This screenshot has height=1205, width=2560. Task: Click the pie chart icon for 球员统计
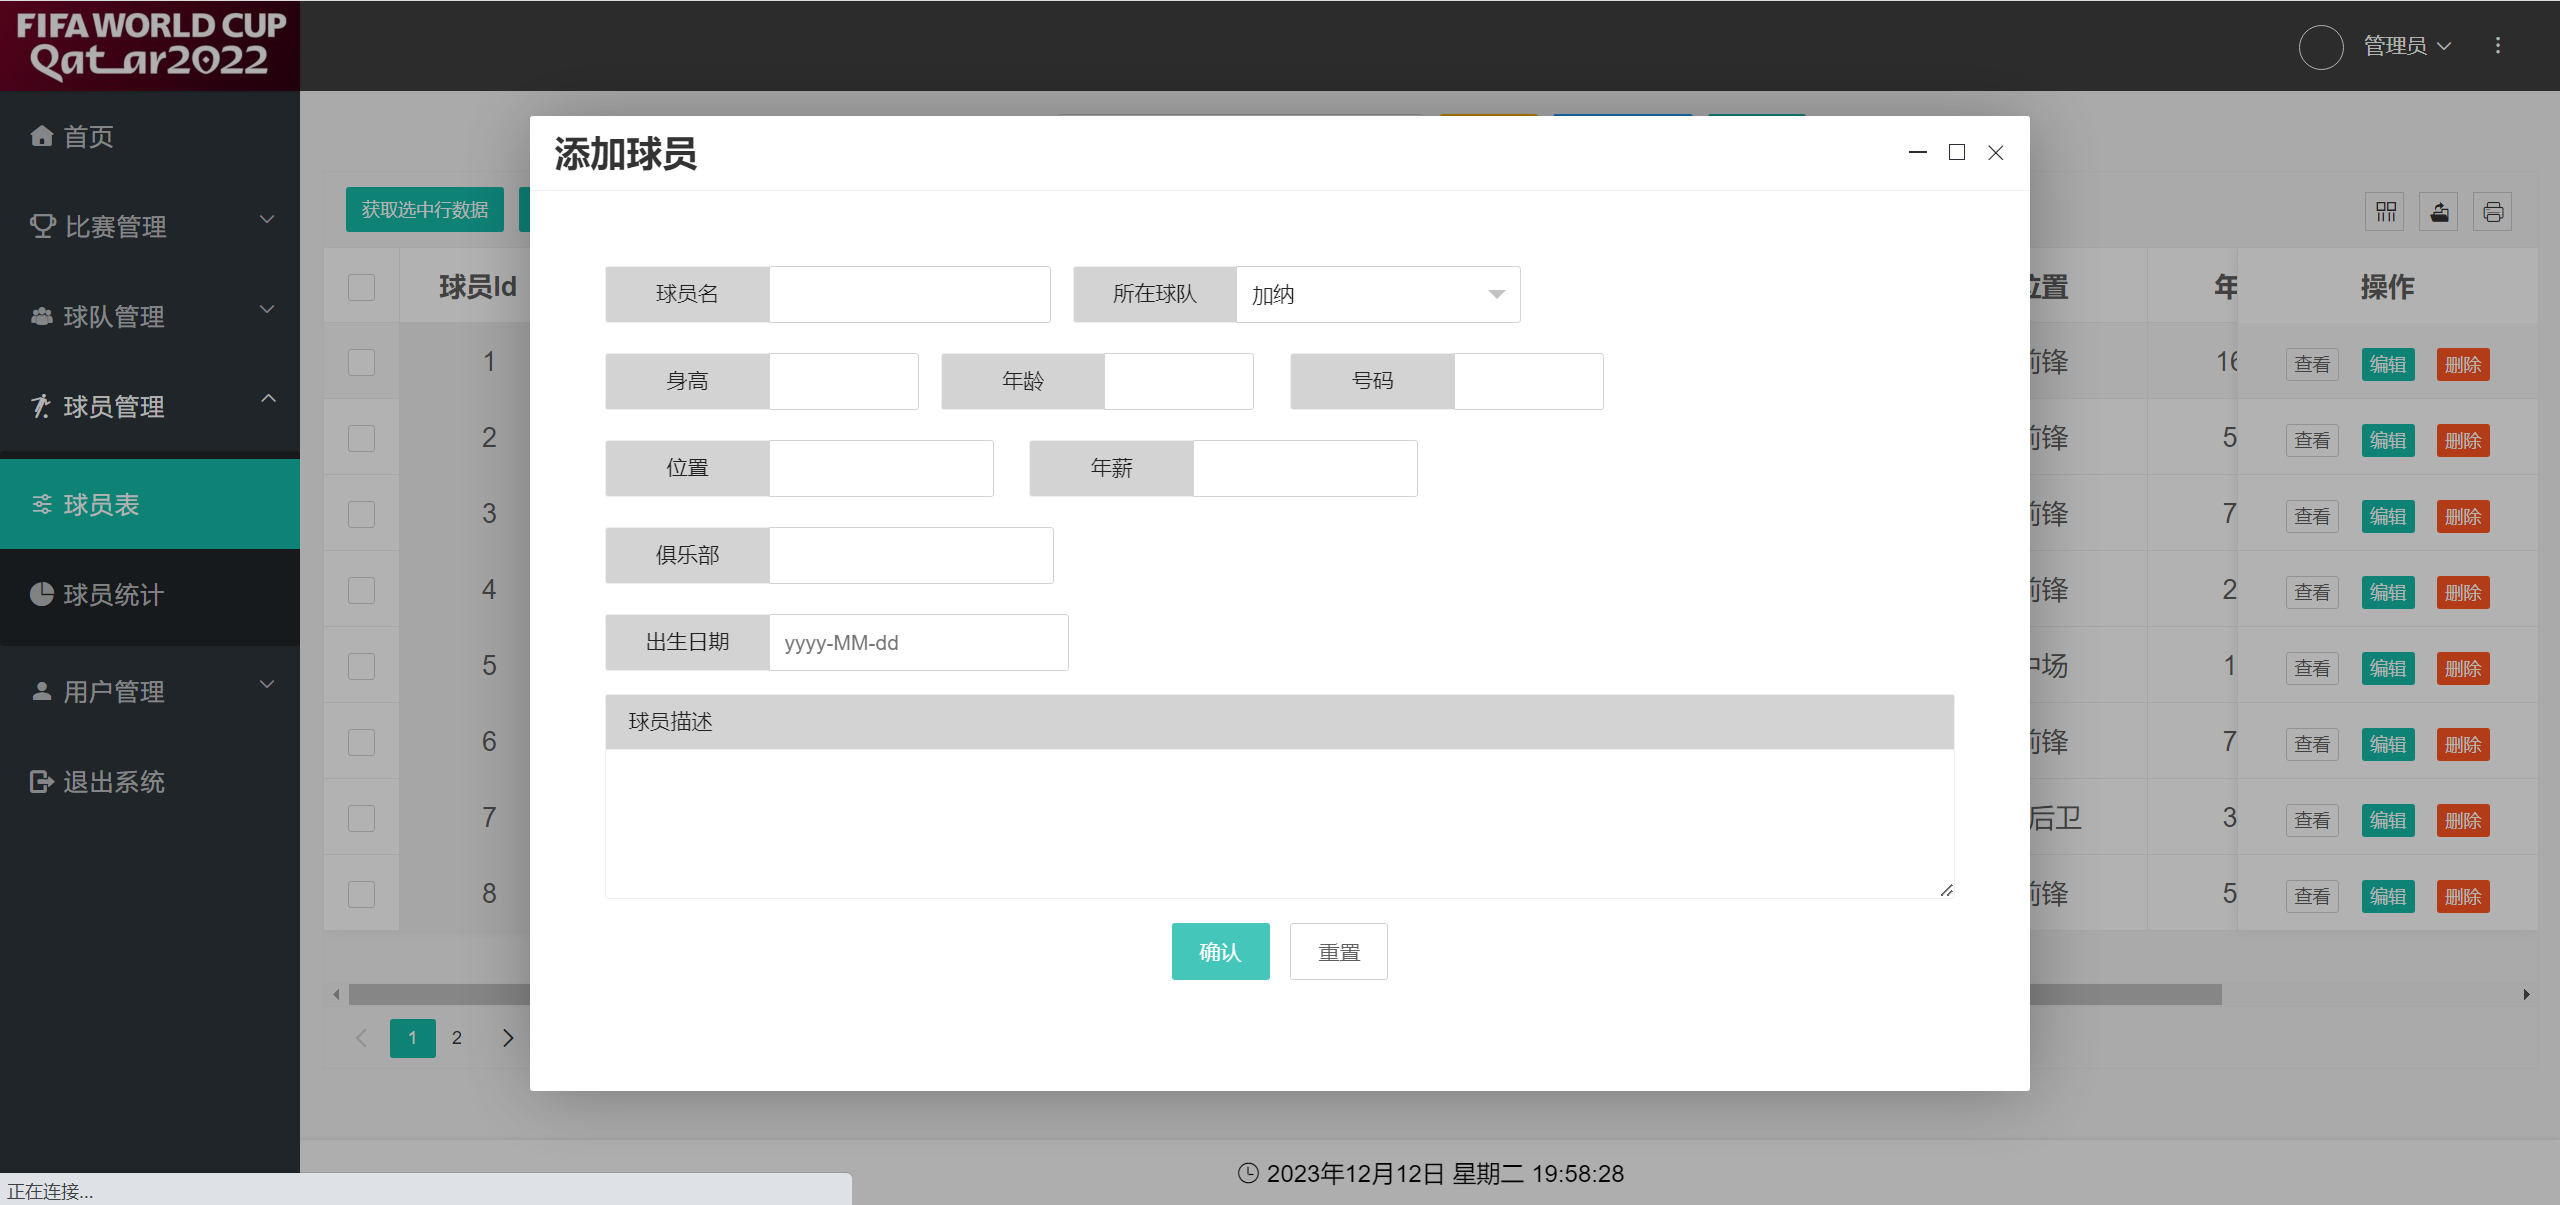[x=41, y=595]
